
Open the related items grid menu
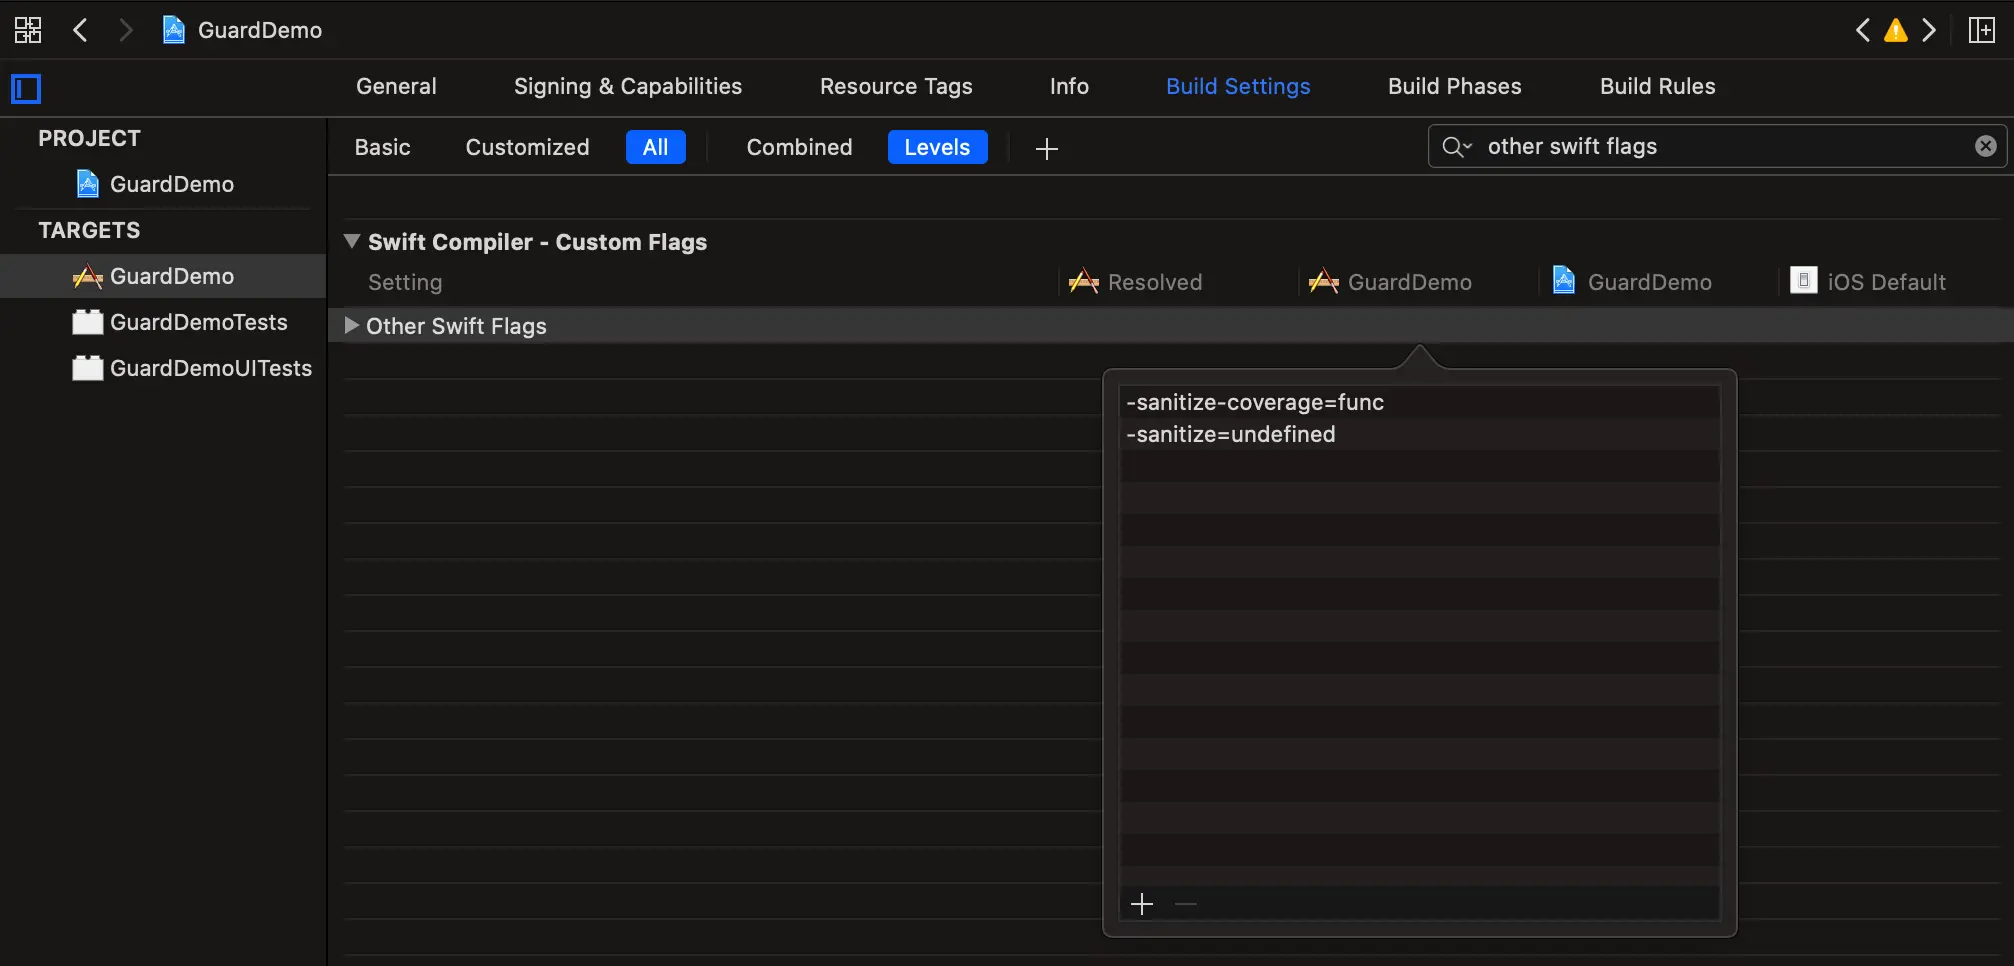[28, 30]
